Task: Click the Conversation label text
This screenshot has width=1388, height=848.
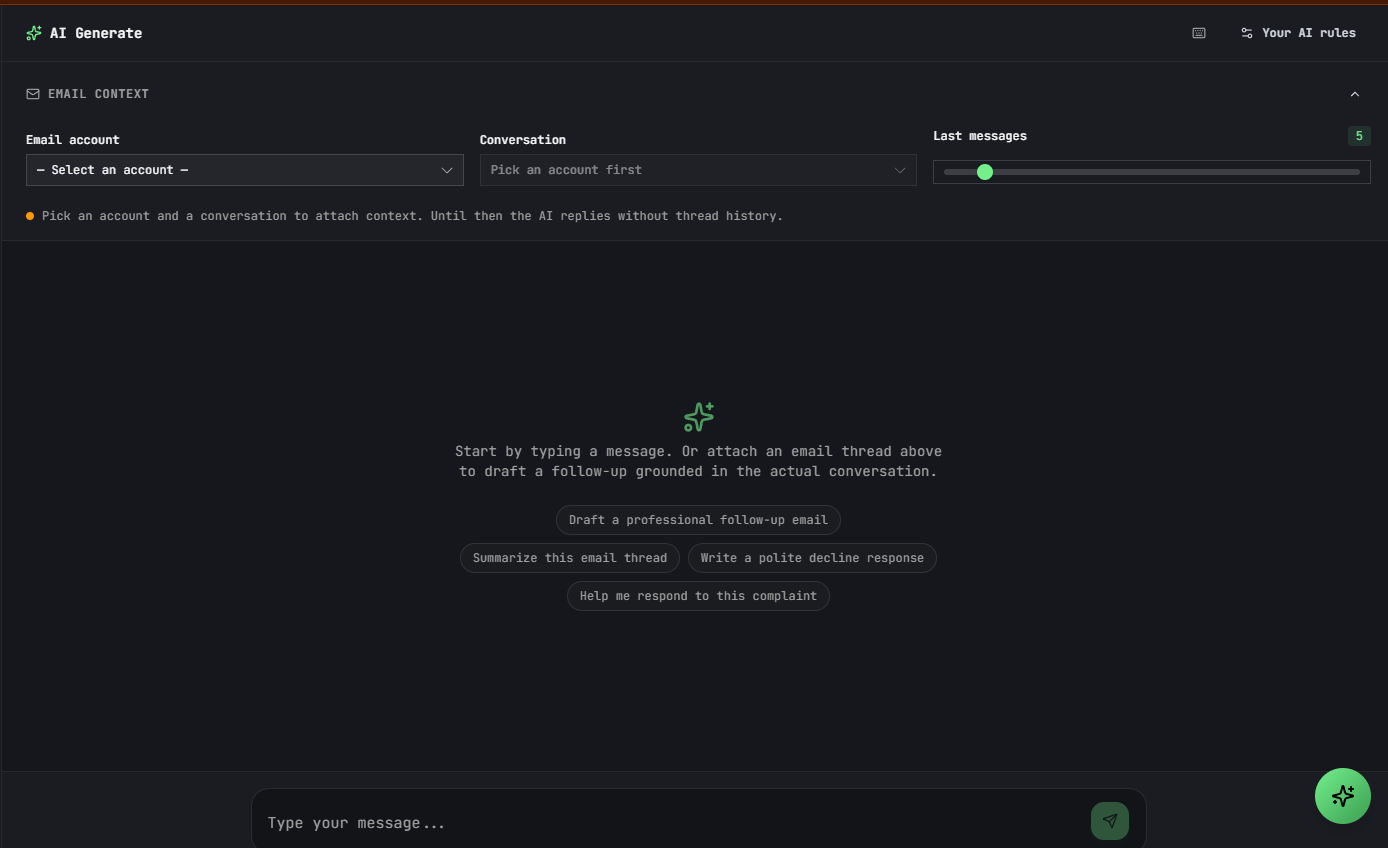Action: tap(523, 140)
